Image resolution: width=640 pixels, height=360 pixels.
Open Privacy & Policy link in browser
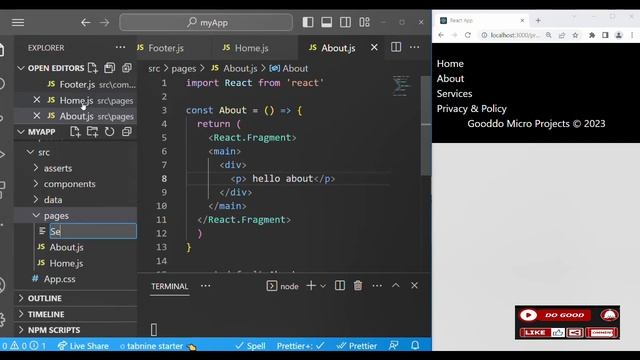(x=471, y=109)
